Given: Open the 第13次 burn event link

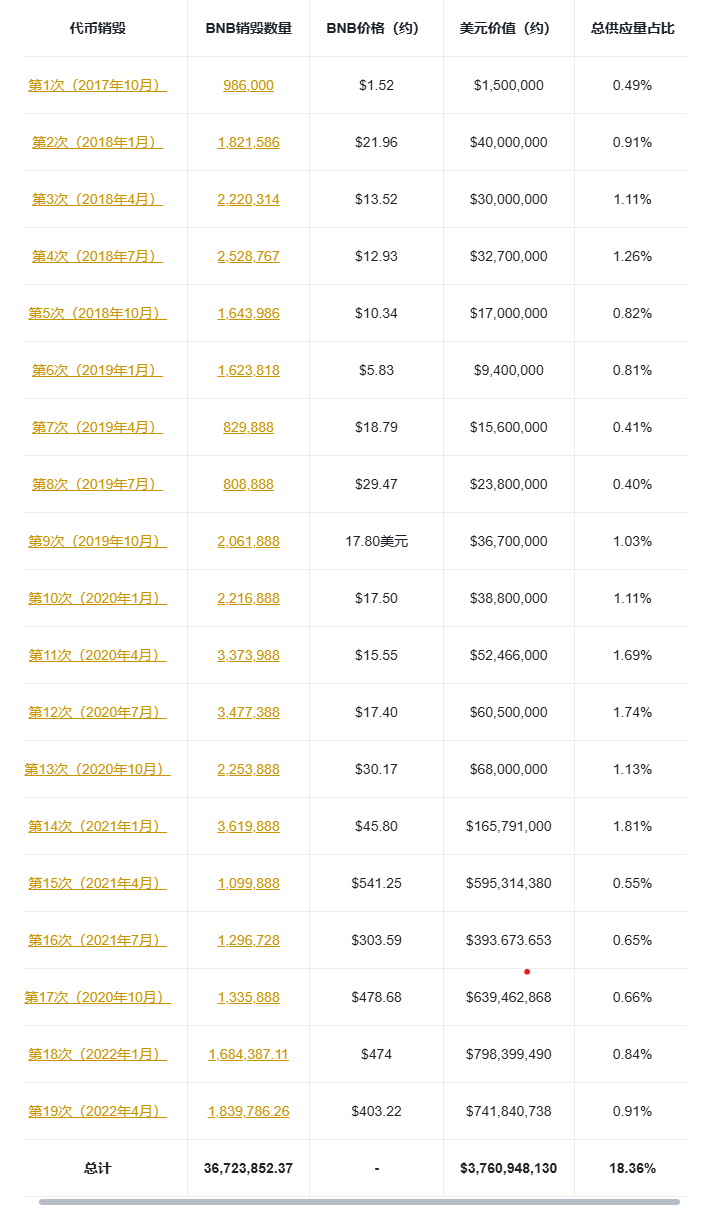Looking at the screenshot, I should 97,769.
